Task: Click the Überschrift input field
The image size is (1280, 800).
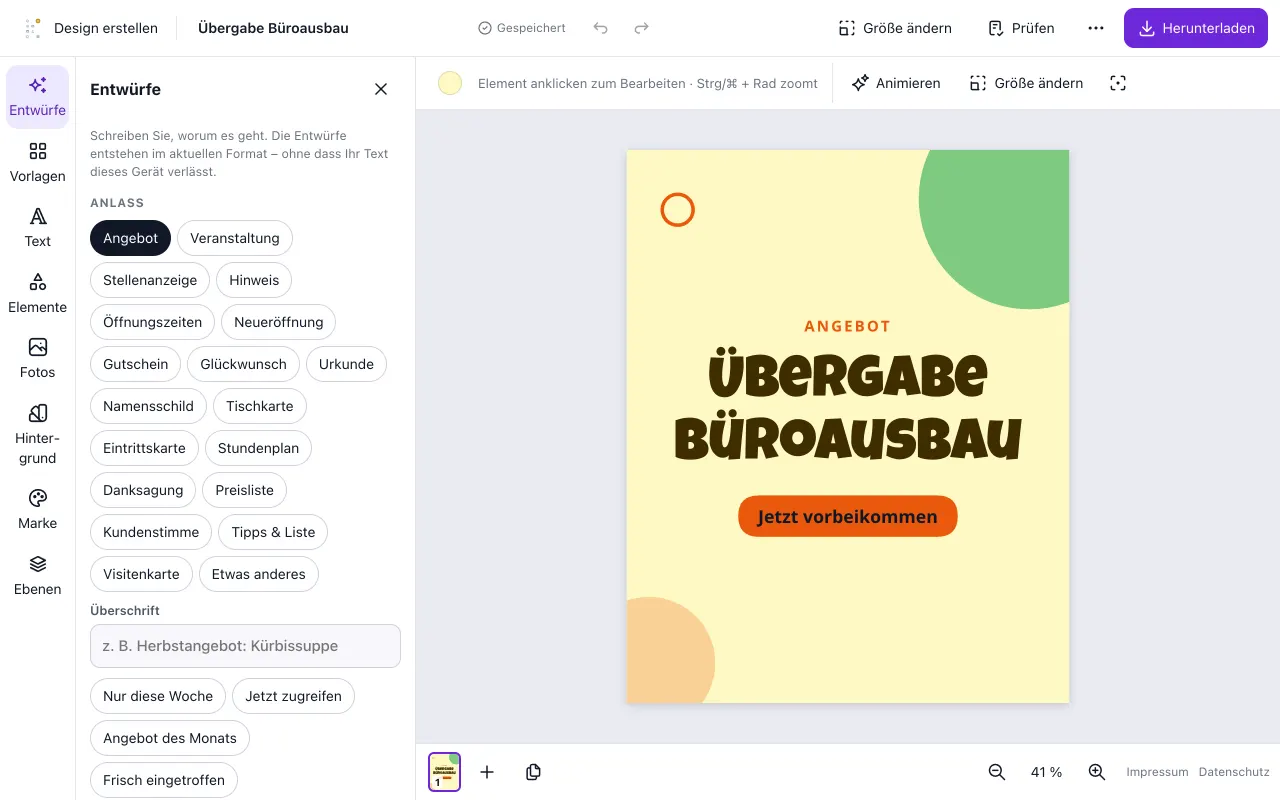Action: (x=245, y=646)
